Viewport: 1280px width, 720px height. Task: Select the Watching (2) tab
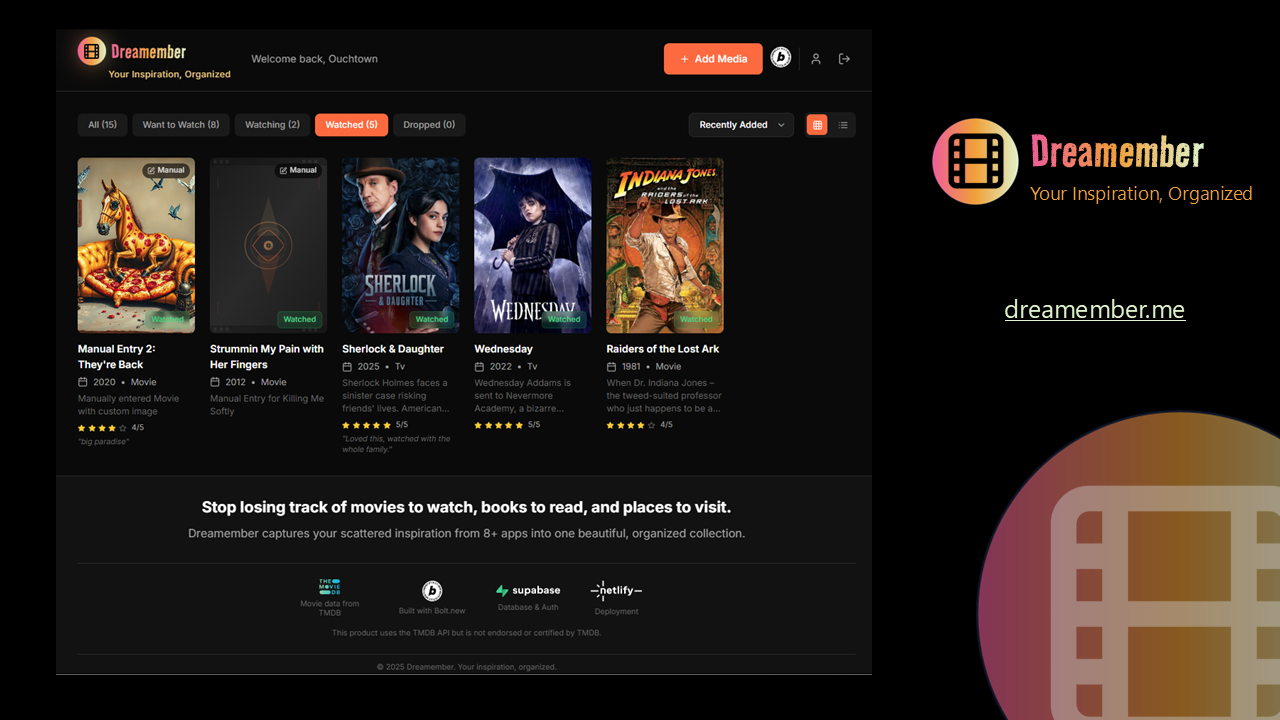pos(272,125)
